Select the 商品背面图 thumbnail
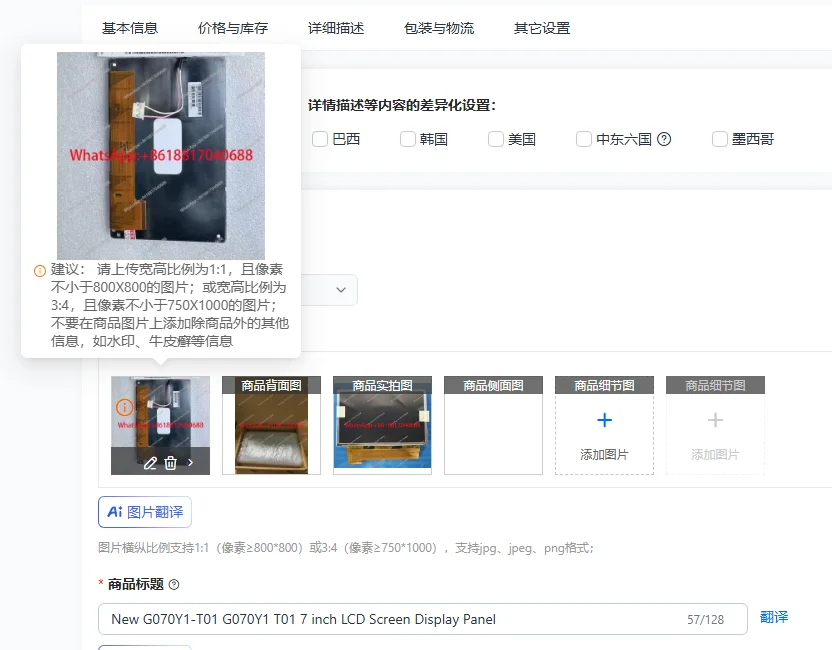Image resolution: width=832 pixels, height=650 pixels. (271, 425)
